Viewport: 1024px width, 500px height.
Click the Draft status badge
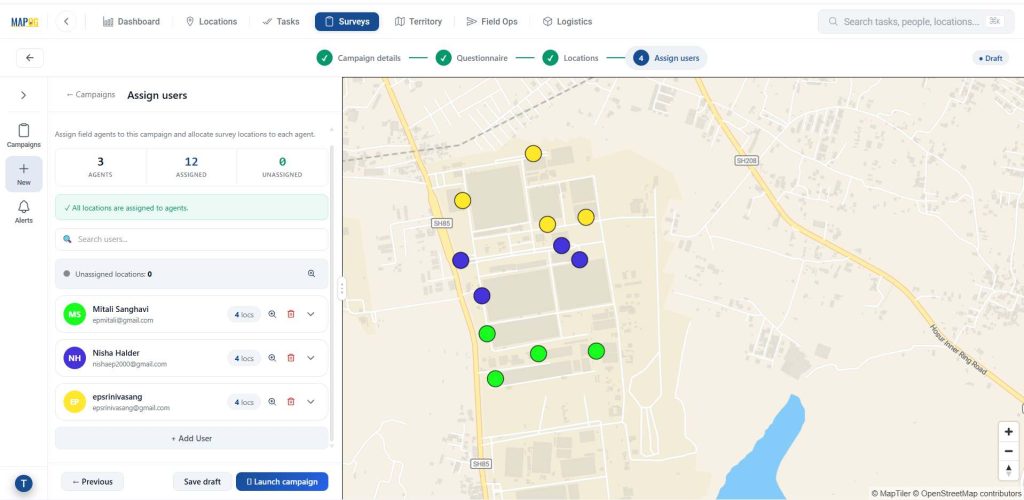click(x=990, y=58)
